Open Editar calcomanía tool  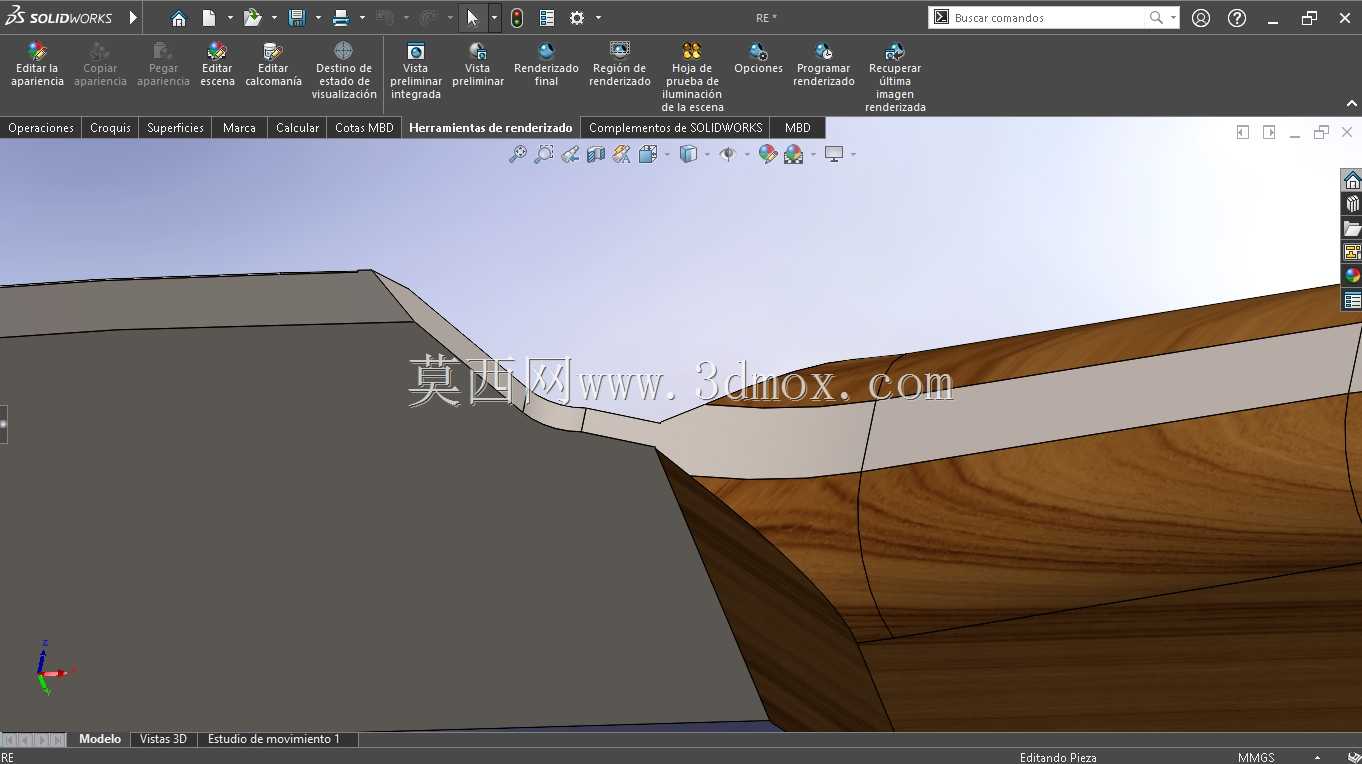click(273, 64)
